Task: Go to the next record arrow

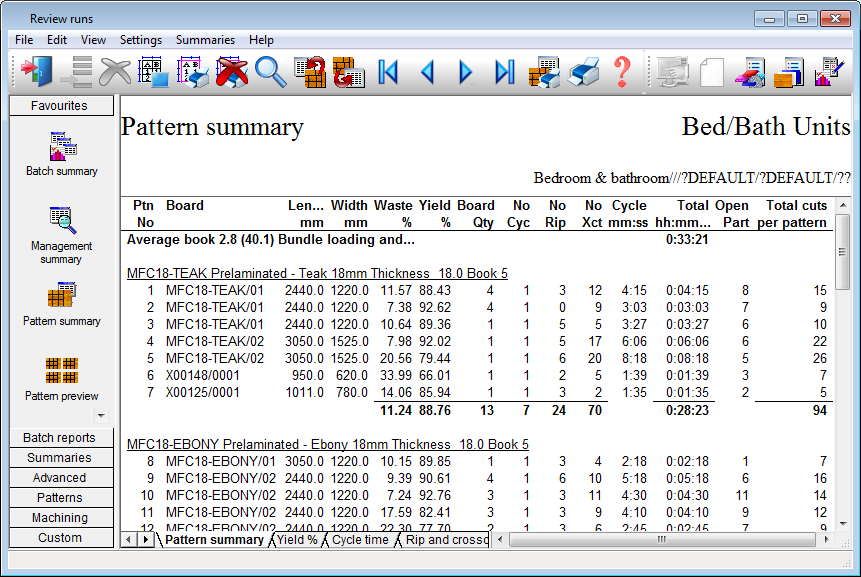Action: (466, 72)
